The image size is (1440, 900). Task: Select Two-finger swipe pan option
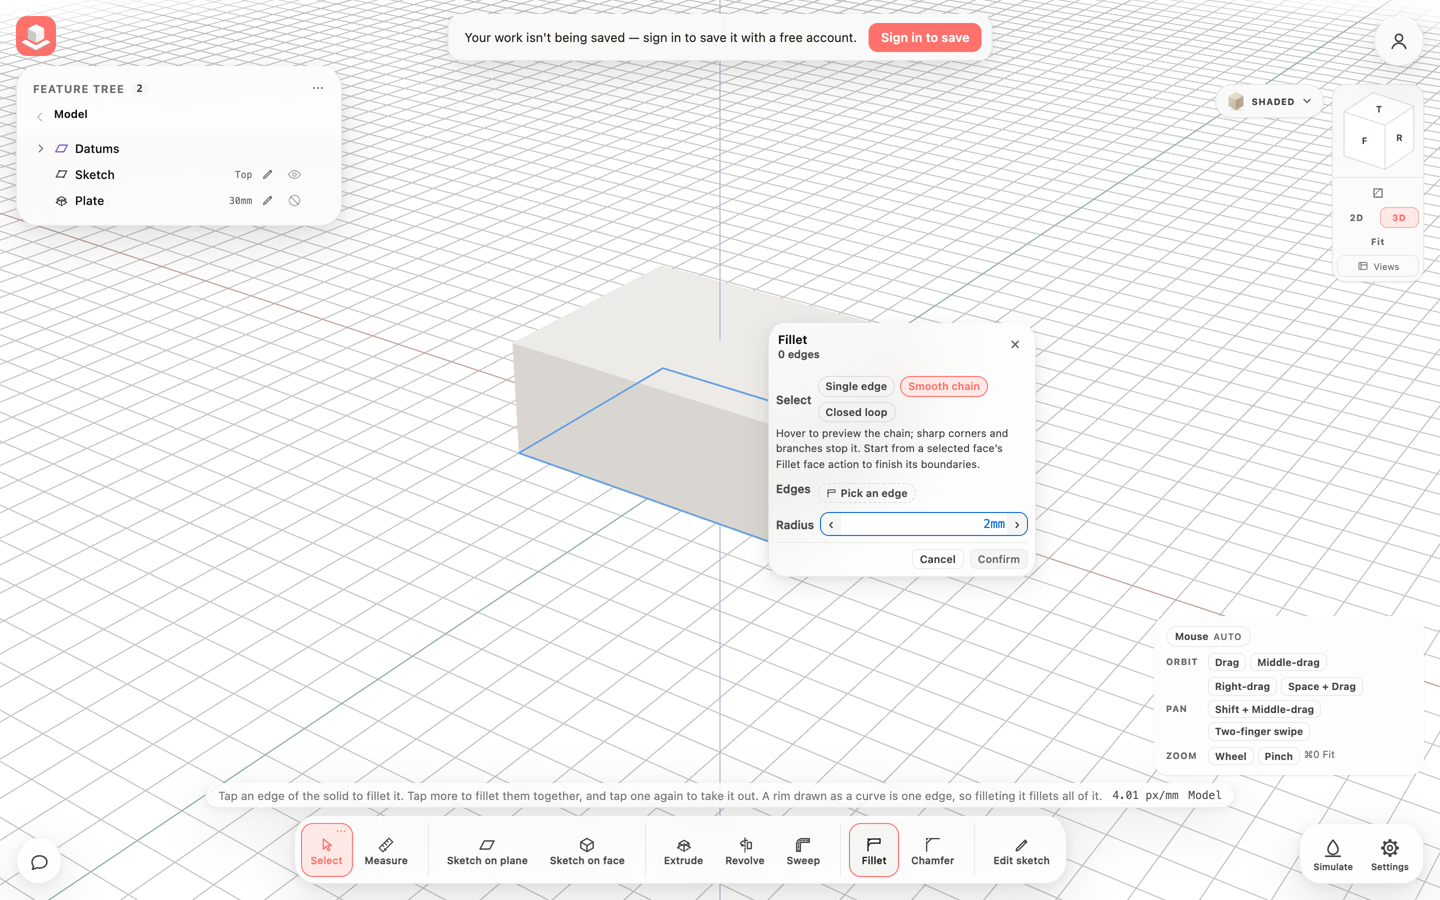point(1259,732)
